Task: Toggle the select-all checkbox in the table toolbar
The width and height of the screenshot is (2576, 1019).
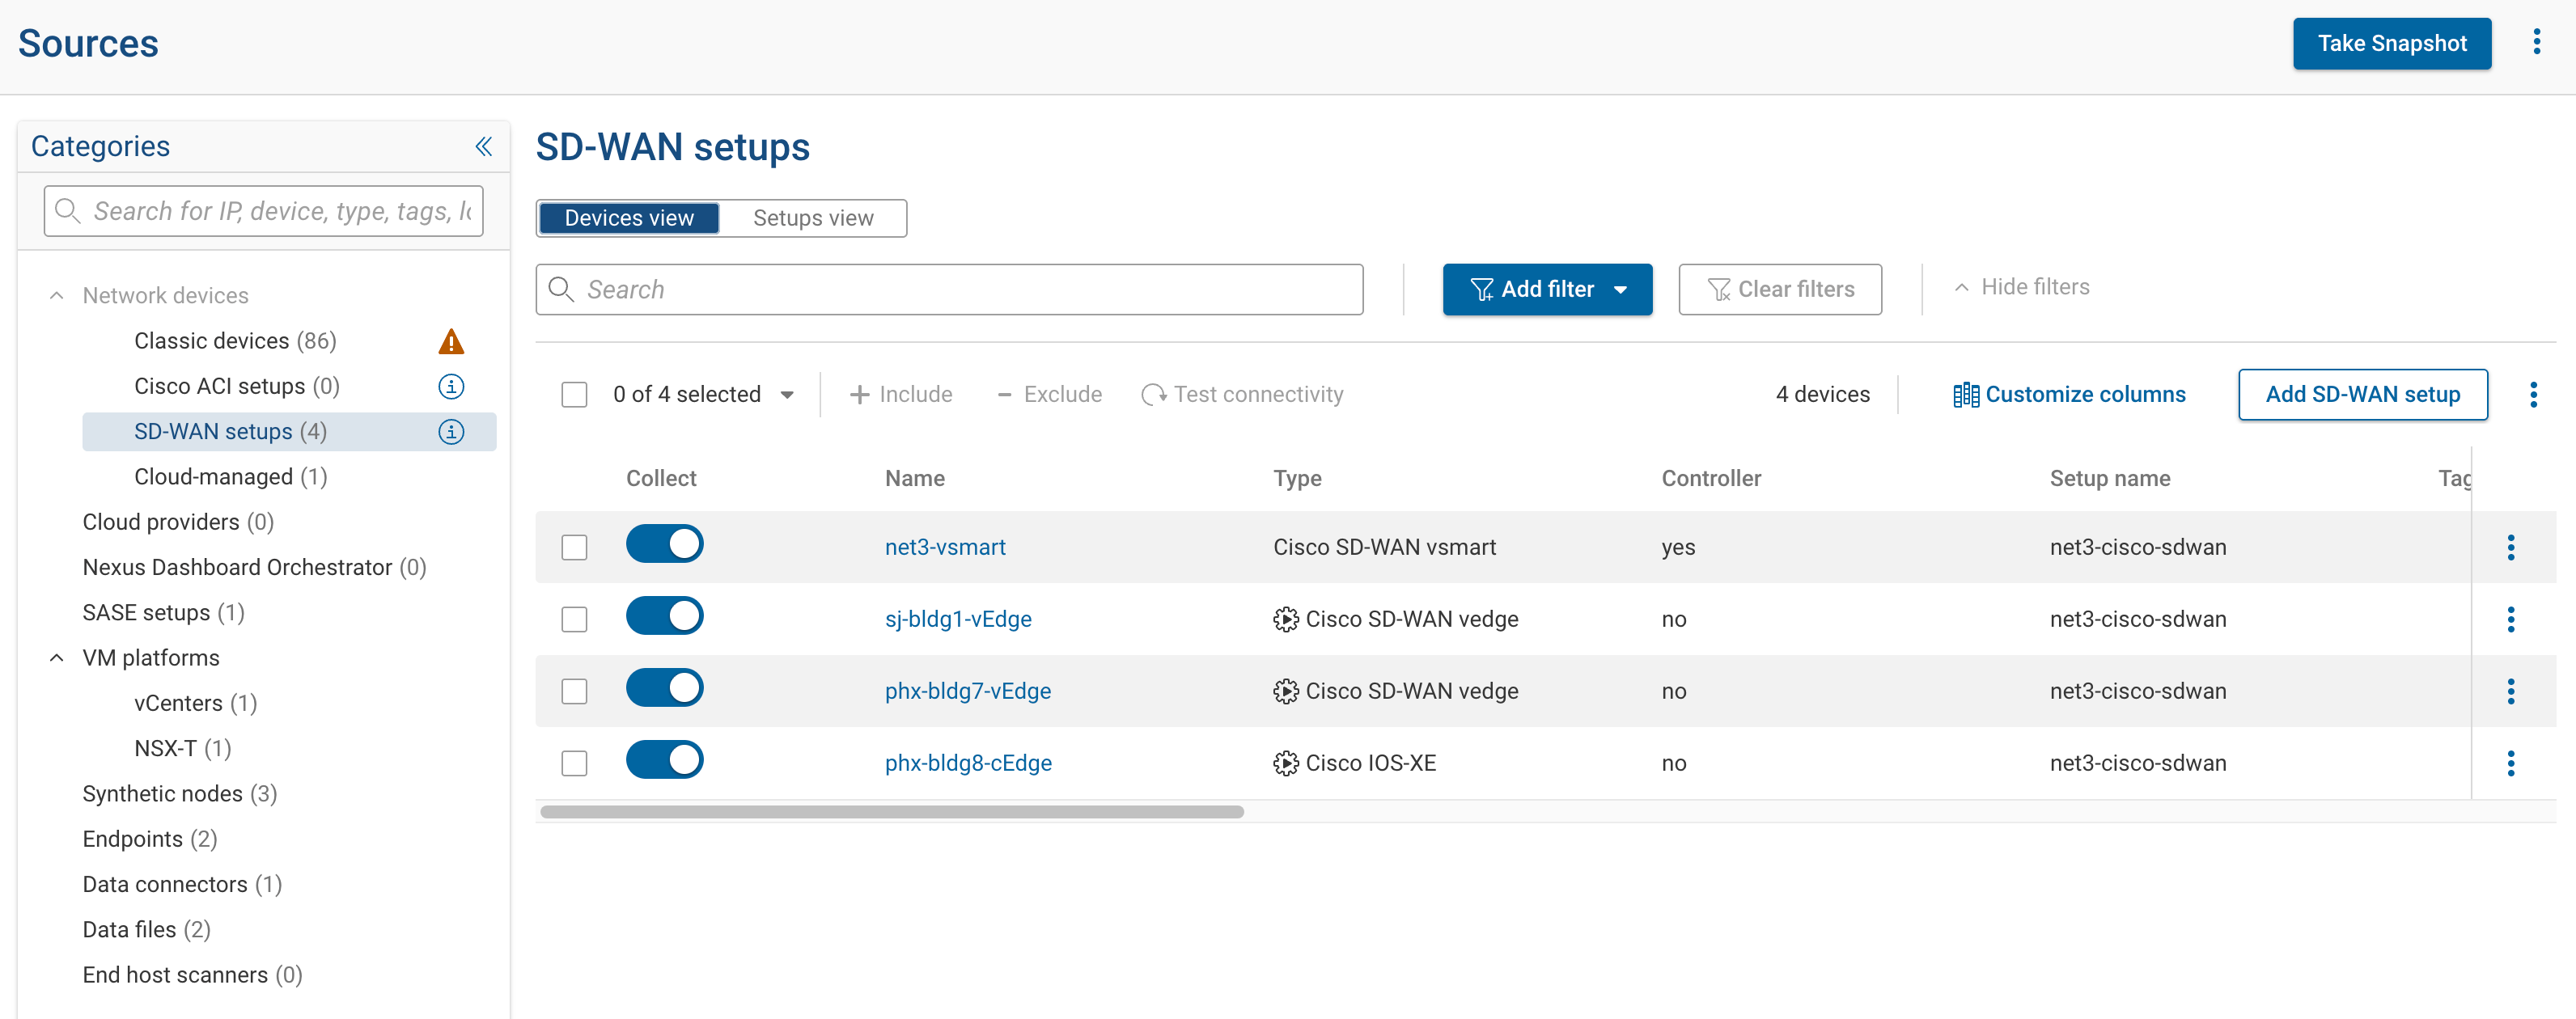Action: click(x=574, y=395)
